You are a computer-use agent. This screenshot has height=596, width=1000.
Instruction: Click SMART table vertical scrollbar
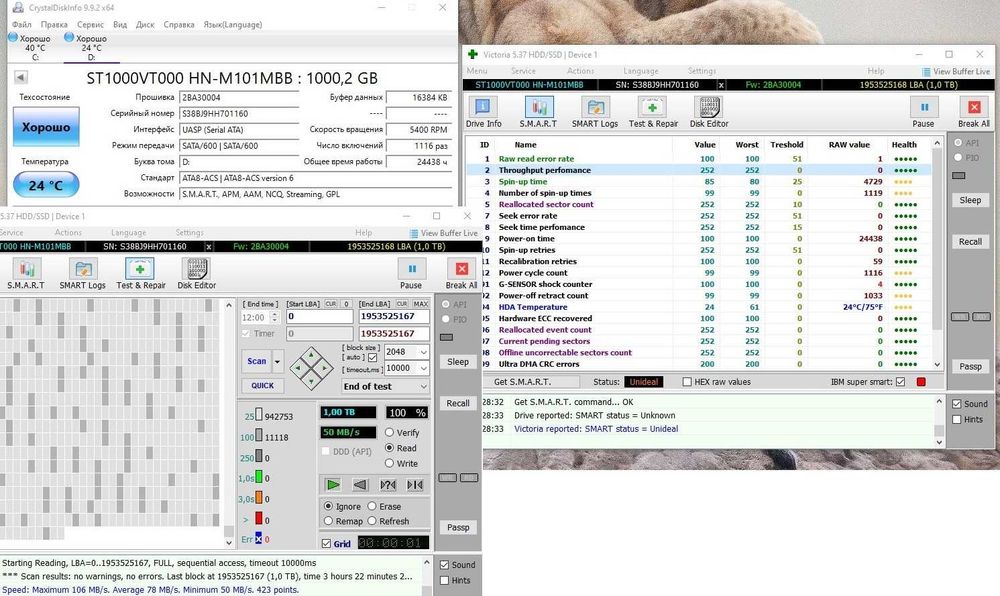[x=937, y=254]
